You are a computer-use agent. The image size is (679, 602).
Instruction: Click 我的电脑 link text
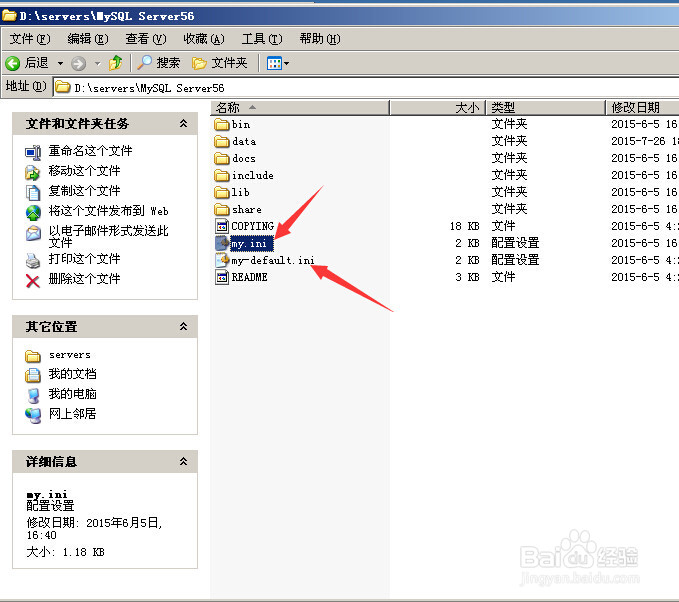pyautogui.click(x=72, y=394)
